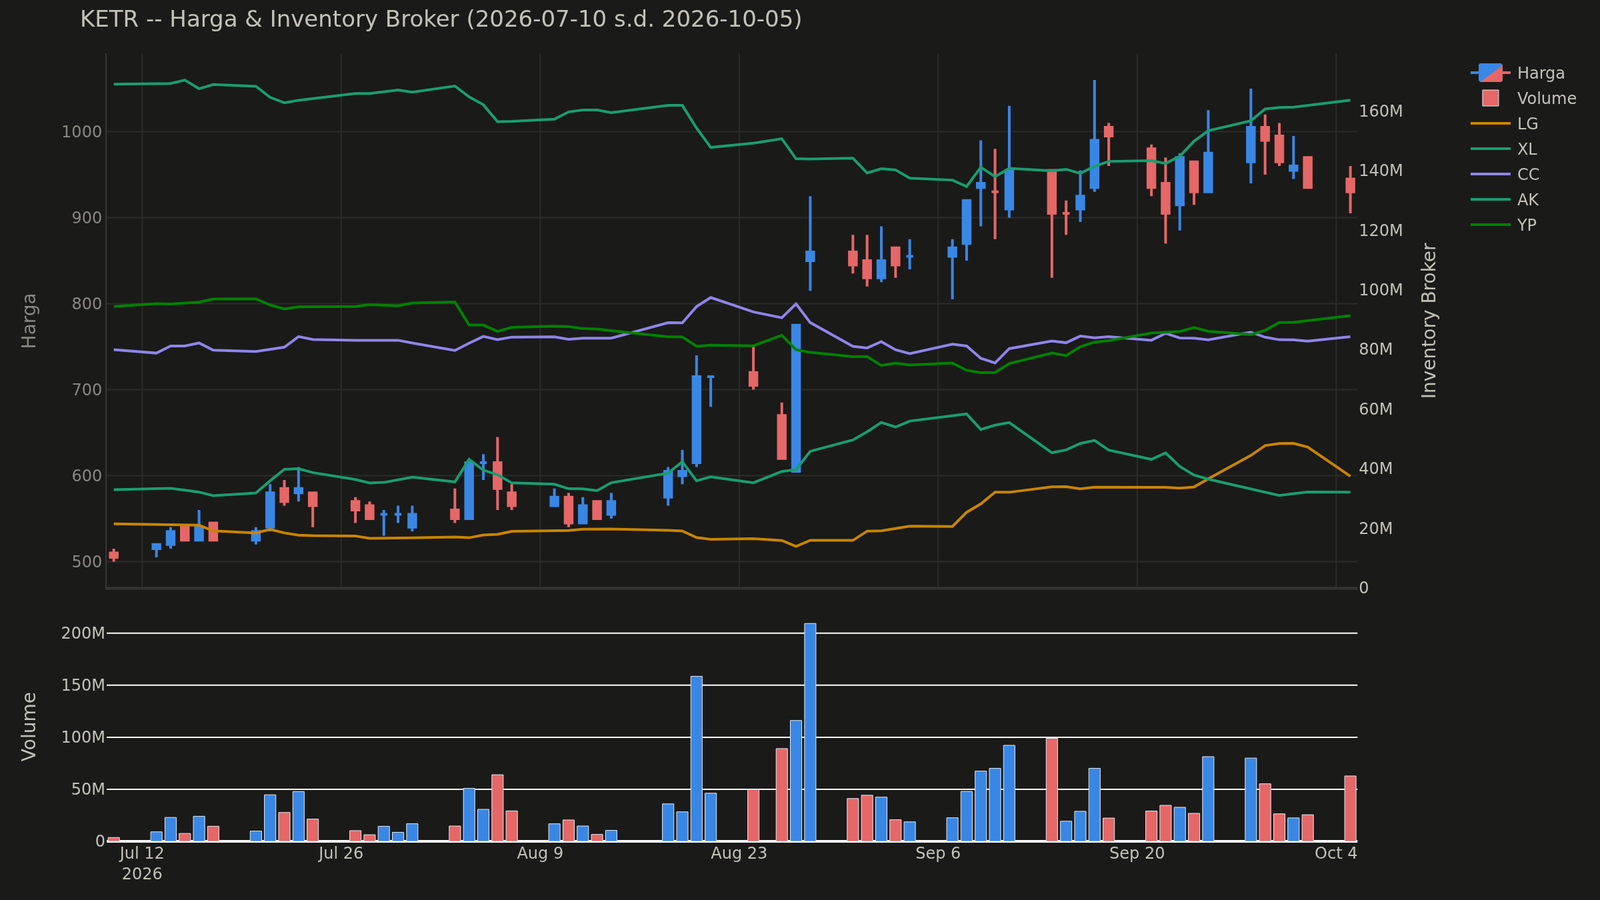Click the 200M volume axis tick label

tap(82, 633)
